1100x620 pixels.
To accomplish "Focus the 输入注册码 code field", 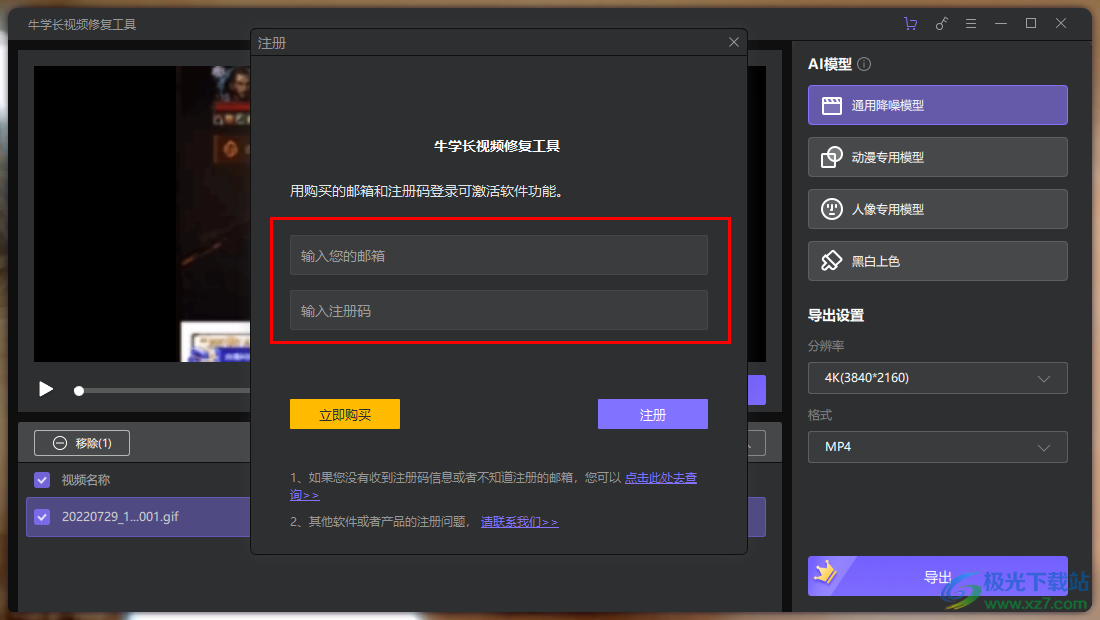I will coord(499,310).
